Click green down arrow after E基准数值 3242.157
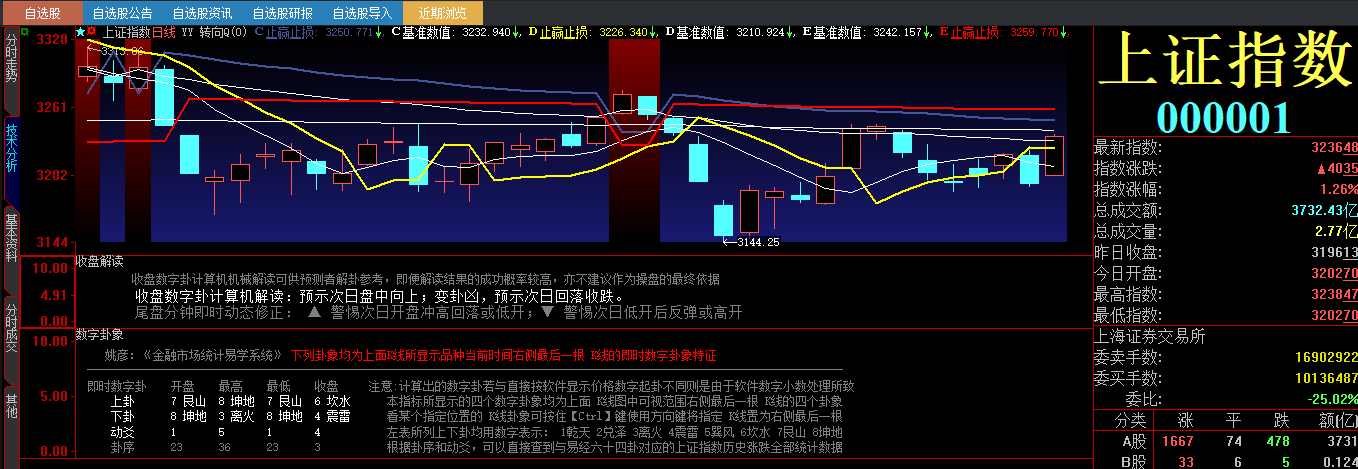 click(x=927, y=32)
